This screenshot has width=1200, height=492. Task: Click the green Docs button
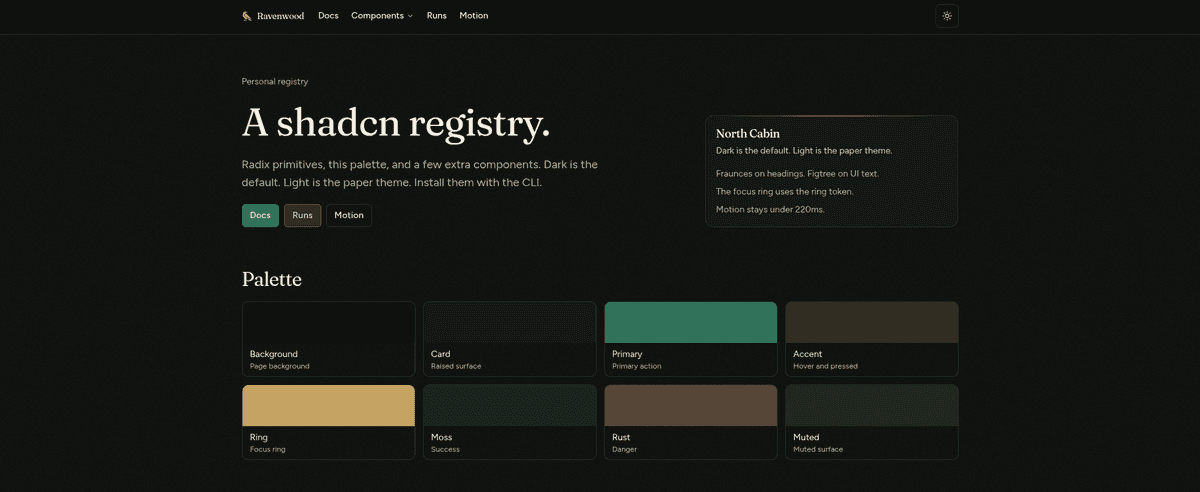[260, 215]
